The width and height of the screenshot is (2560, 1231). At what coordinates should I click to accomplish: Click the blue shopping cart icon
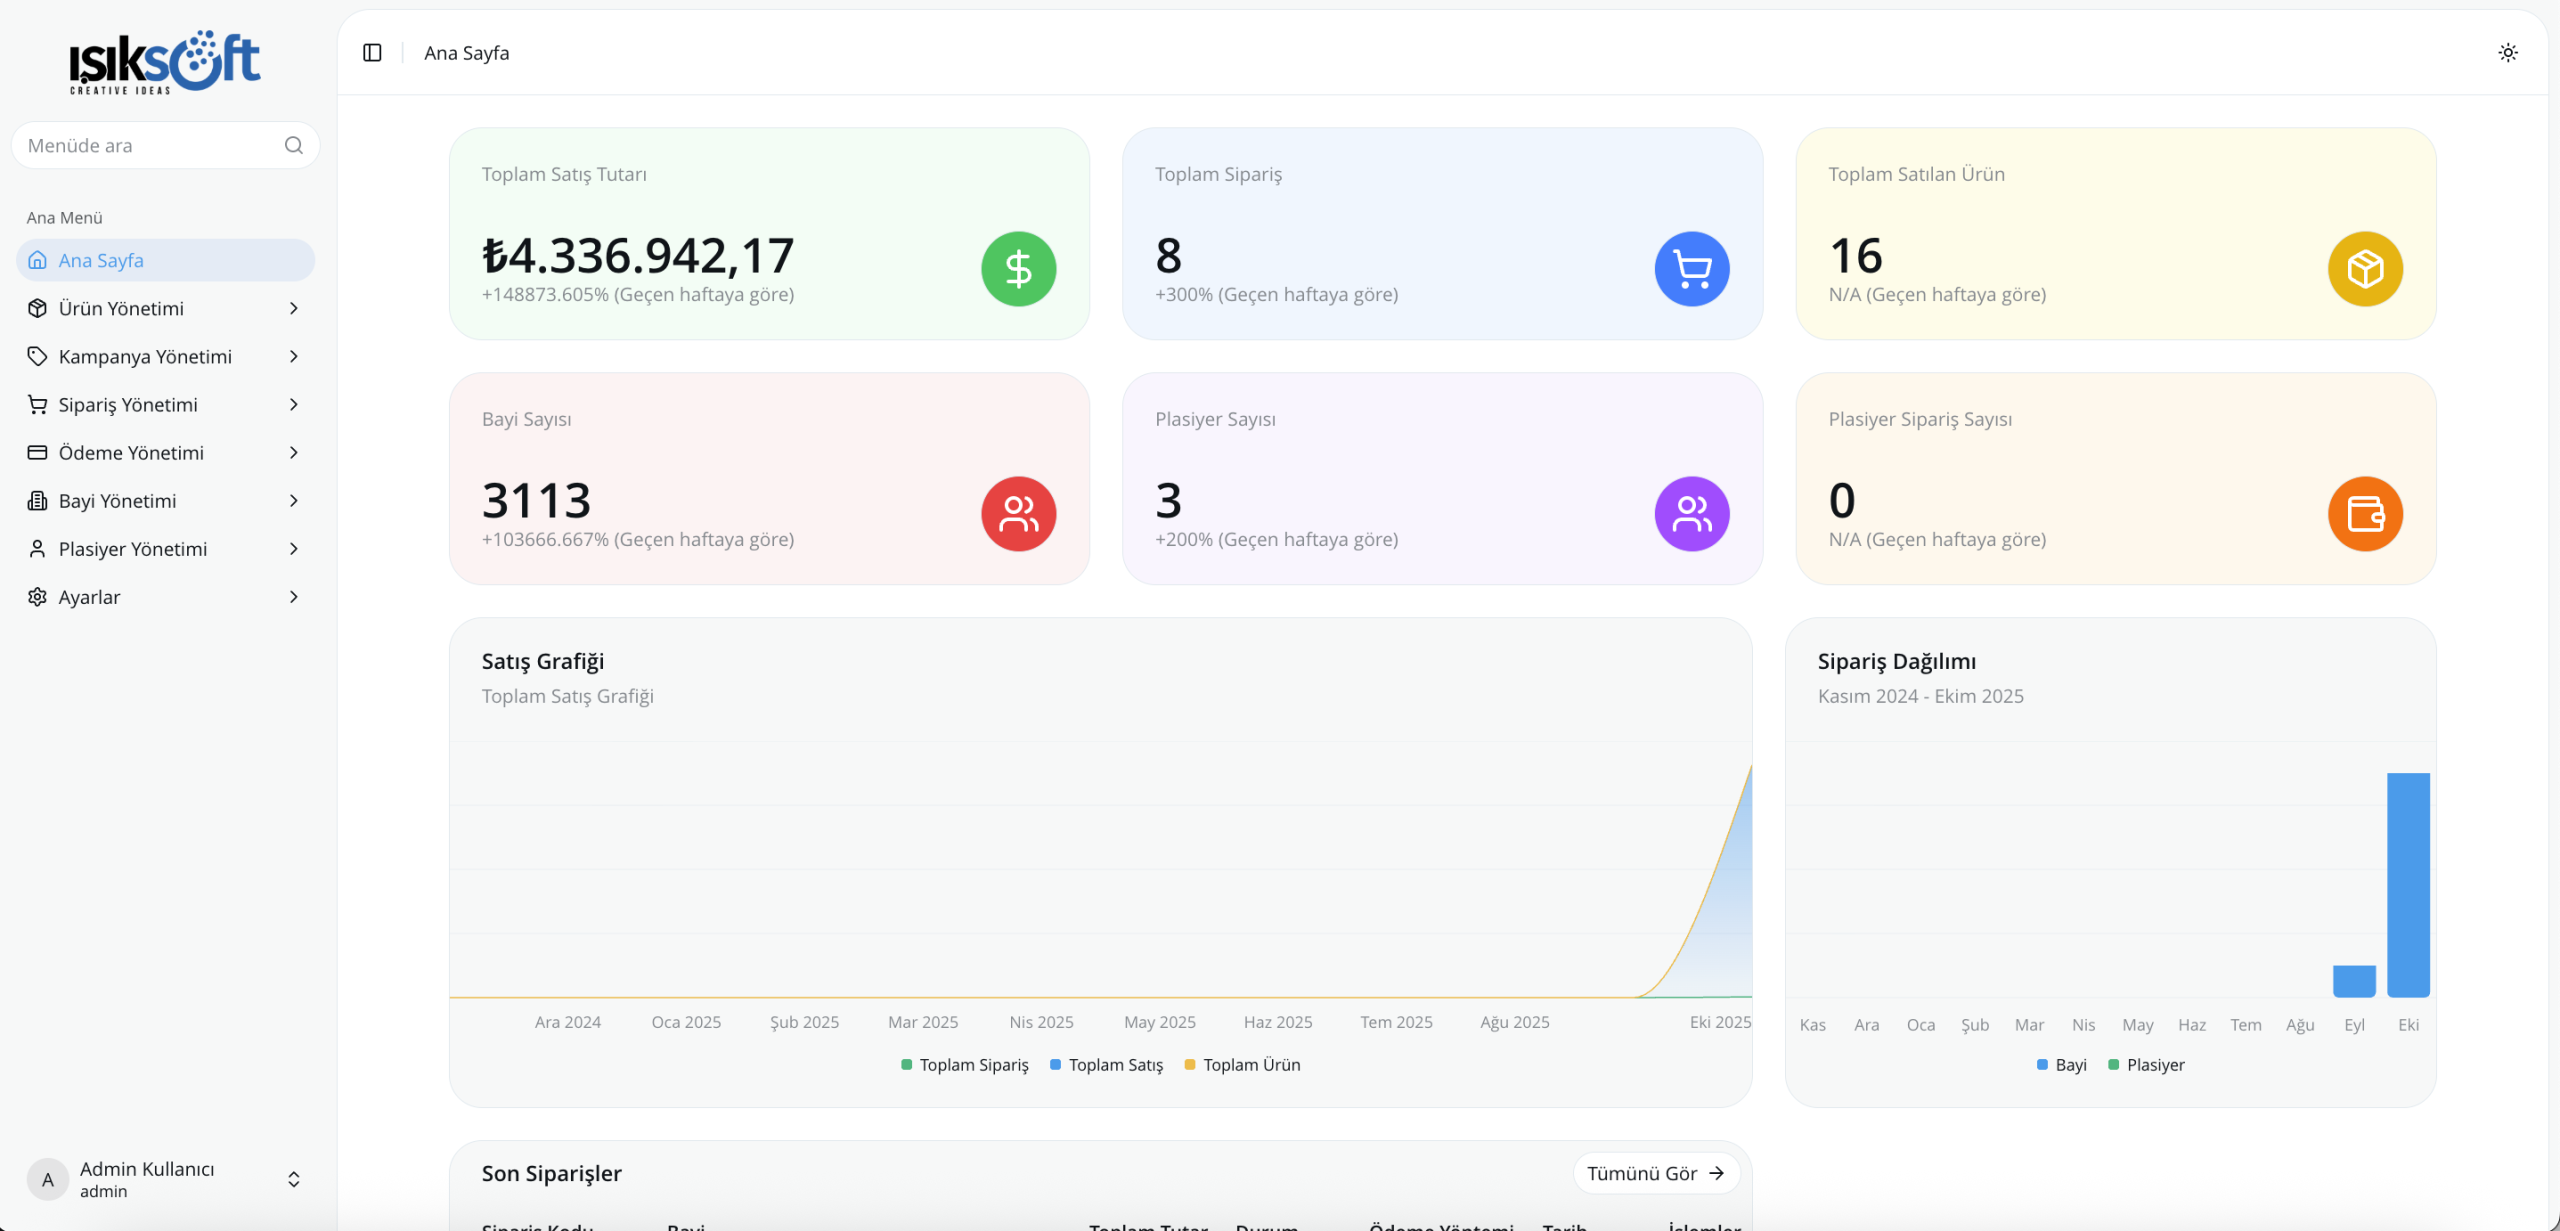point(1691,269)
